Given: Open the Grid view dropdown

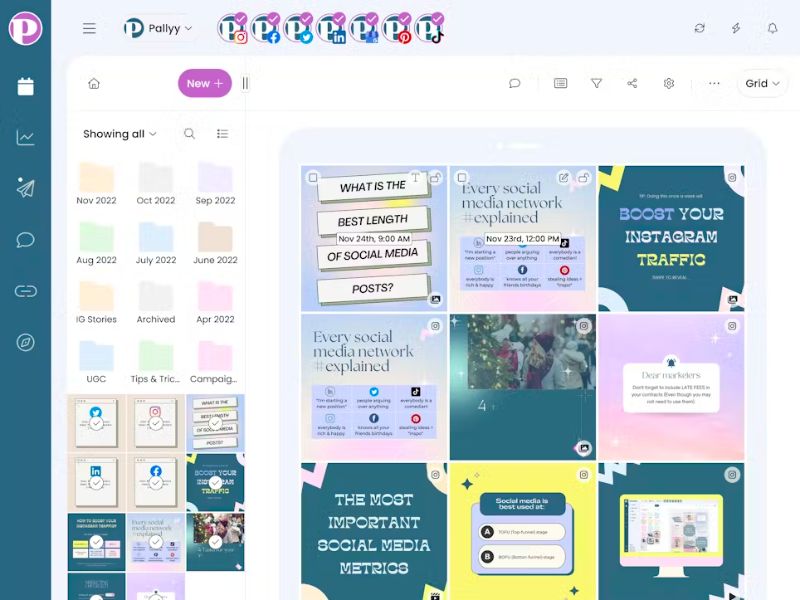Looking at the screenshot, I should click(x=762, y=84).
